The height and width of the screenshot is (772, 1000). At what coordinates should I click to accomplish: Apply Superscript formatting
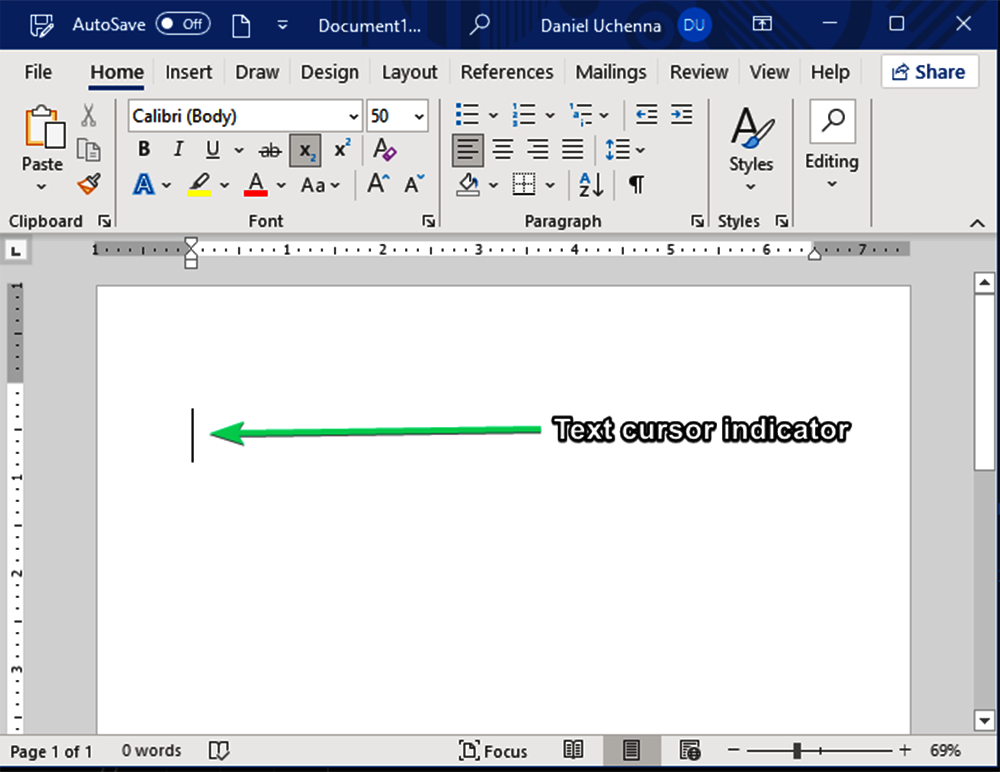(x=341, y=149)
